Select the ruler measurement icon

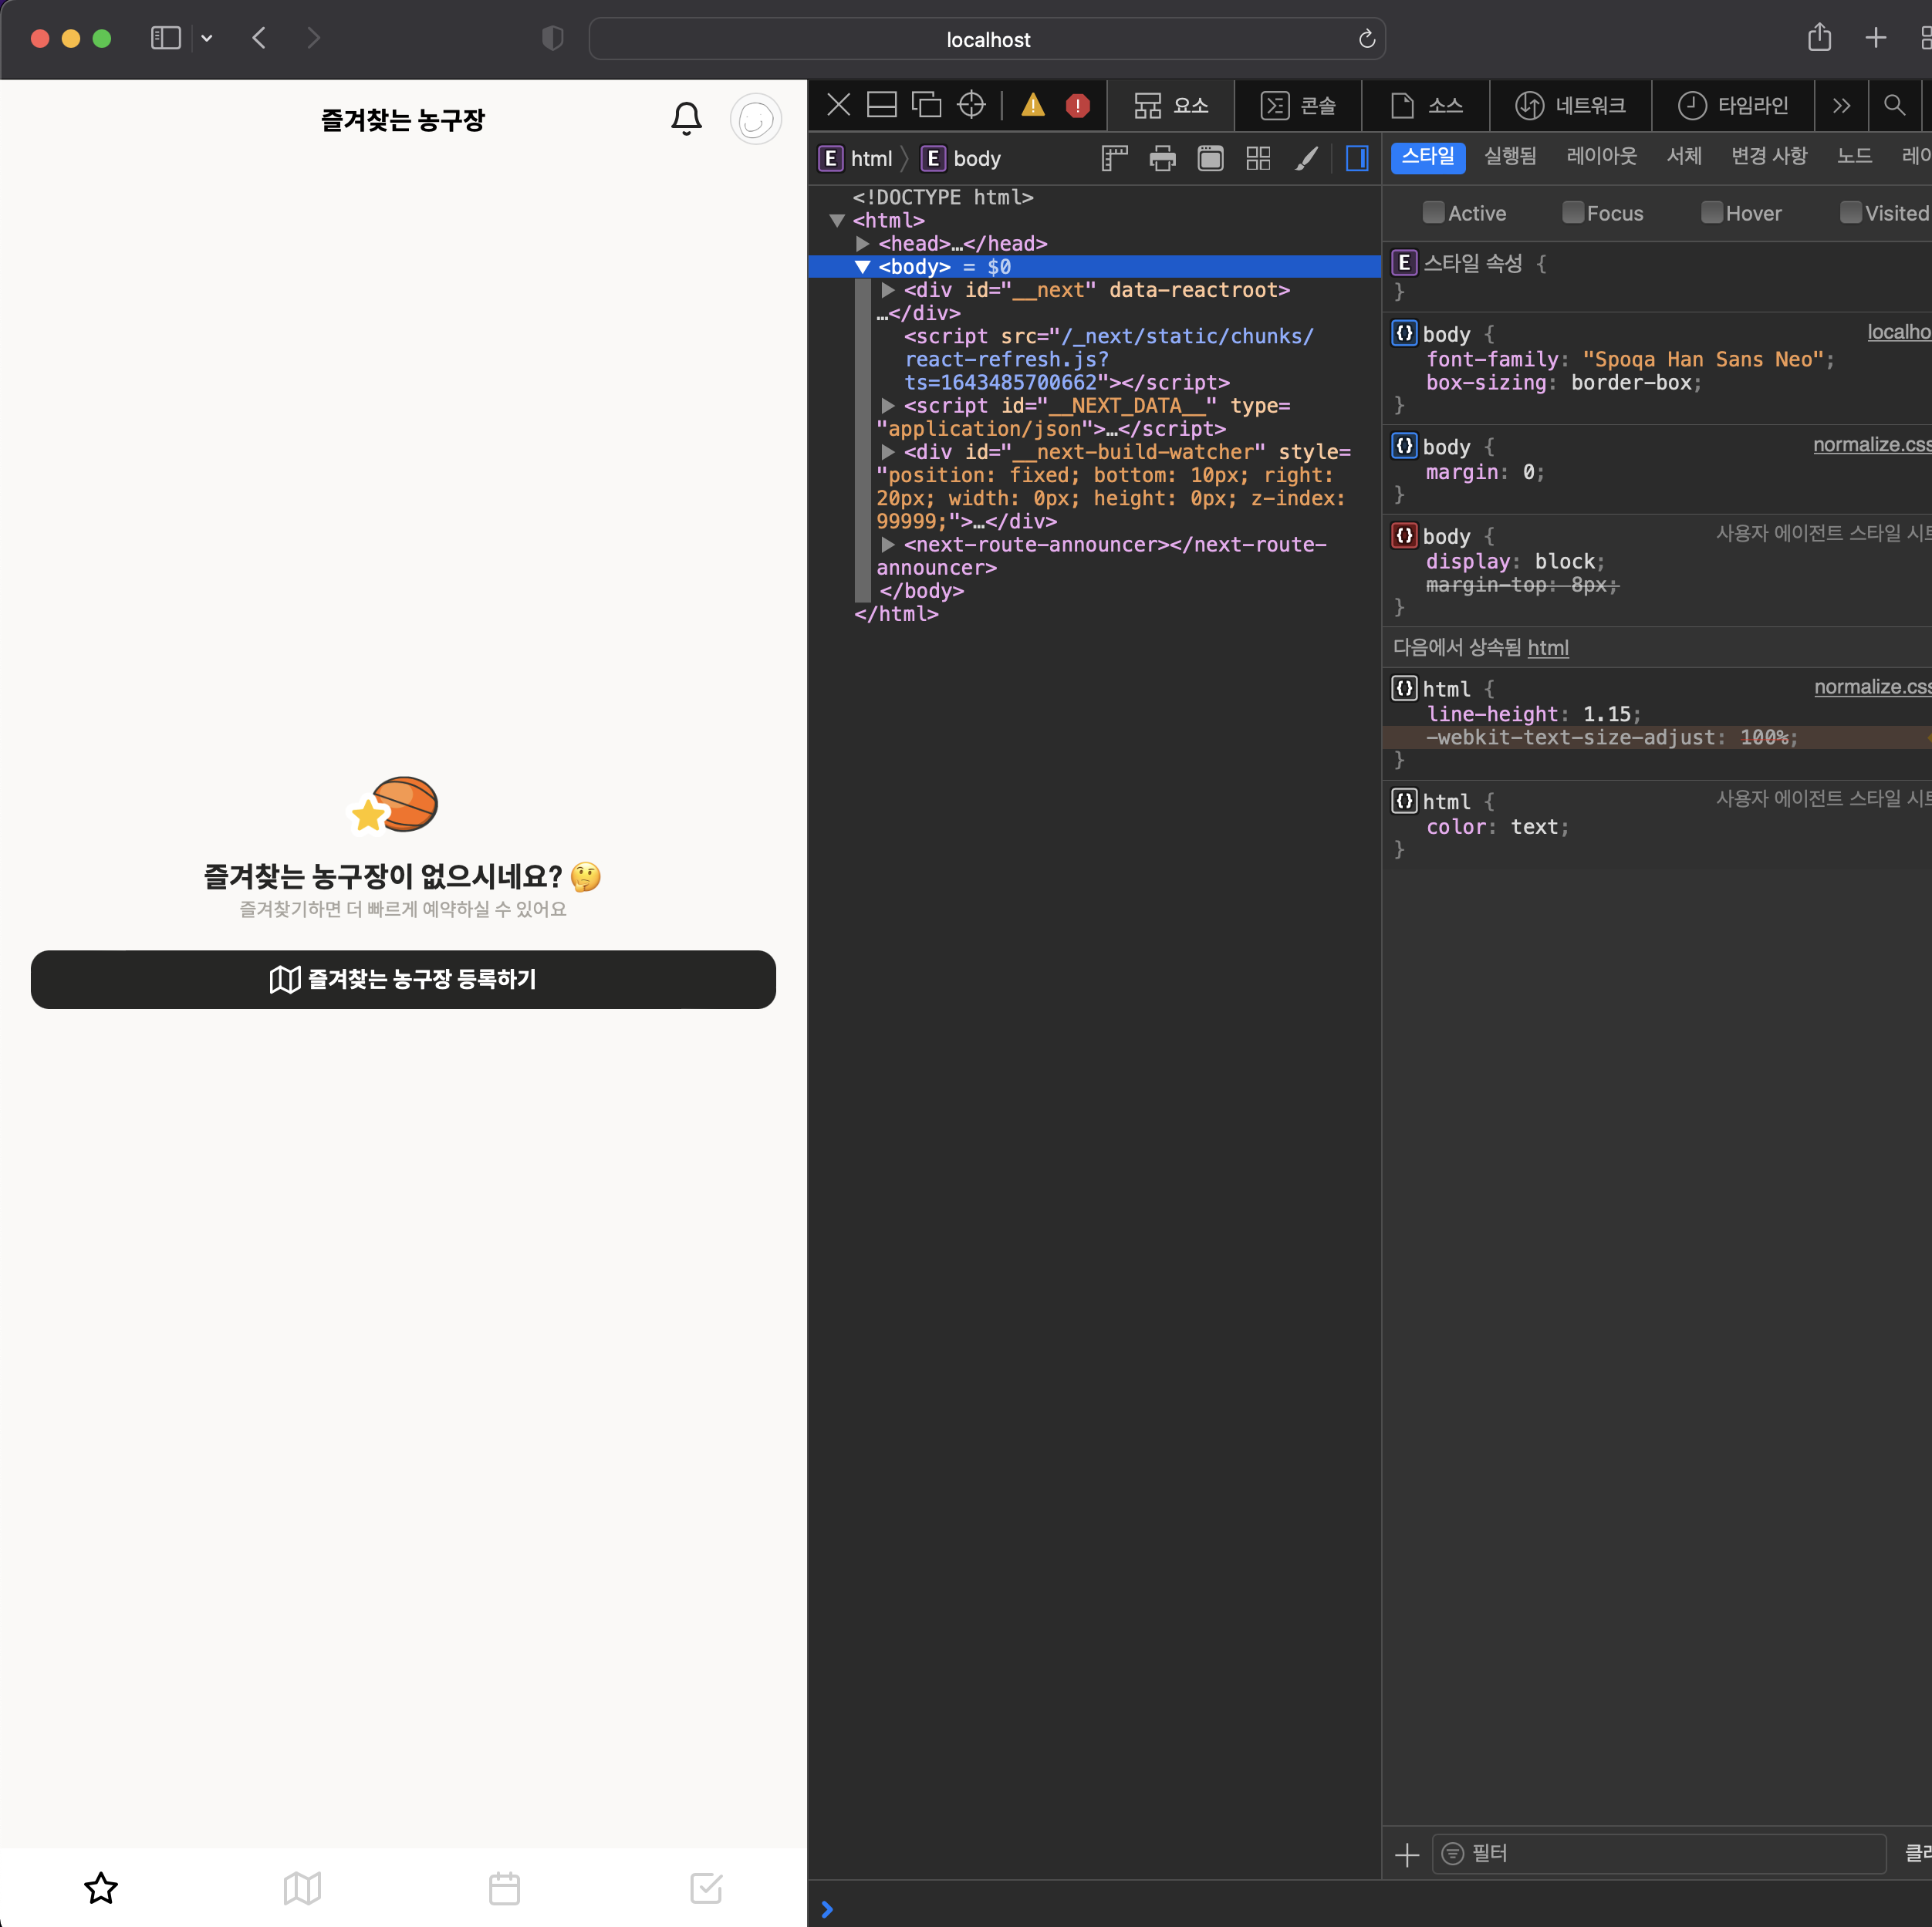[x=1113, y=158]
